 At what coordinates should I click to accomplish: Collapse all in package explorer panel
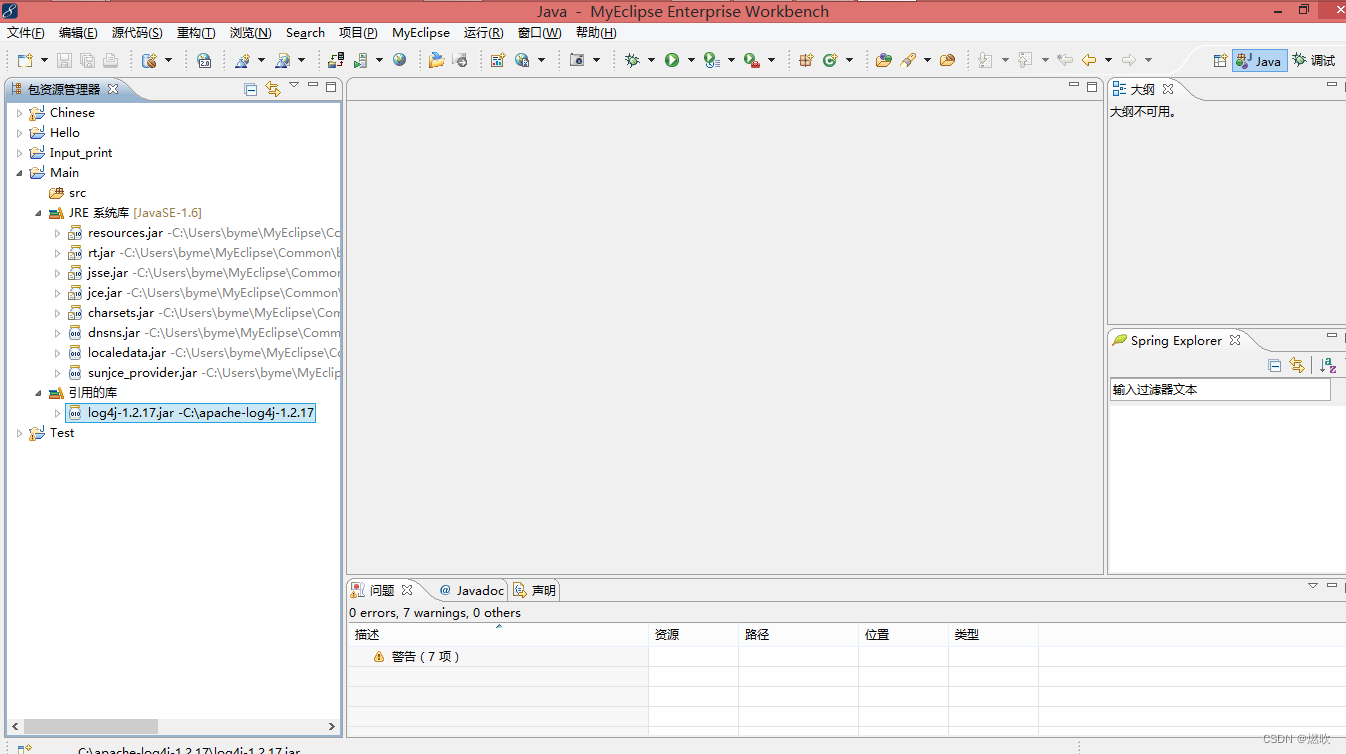251,89
